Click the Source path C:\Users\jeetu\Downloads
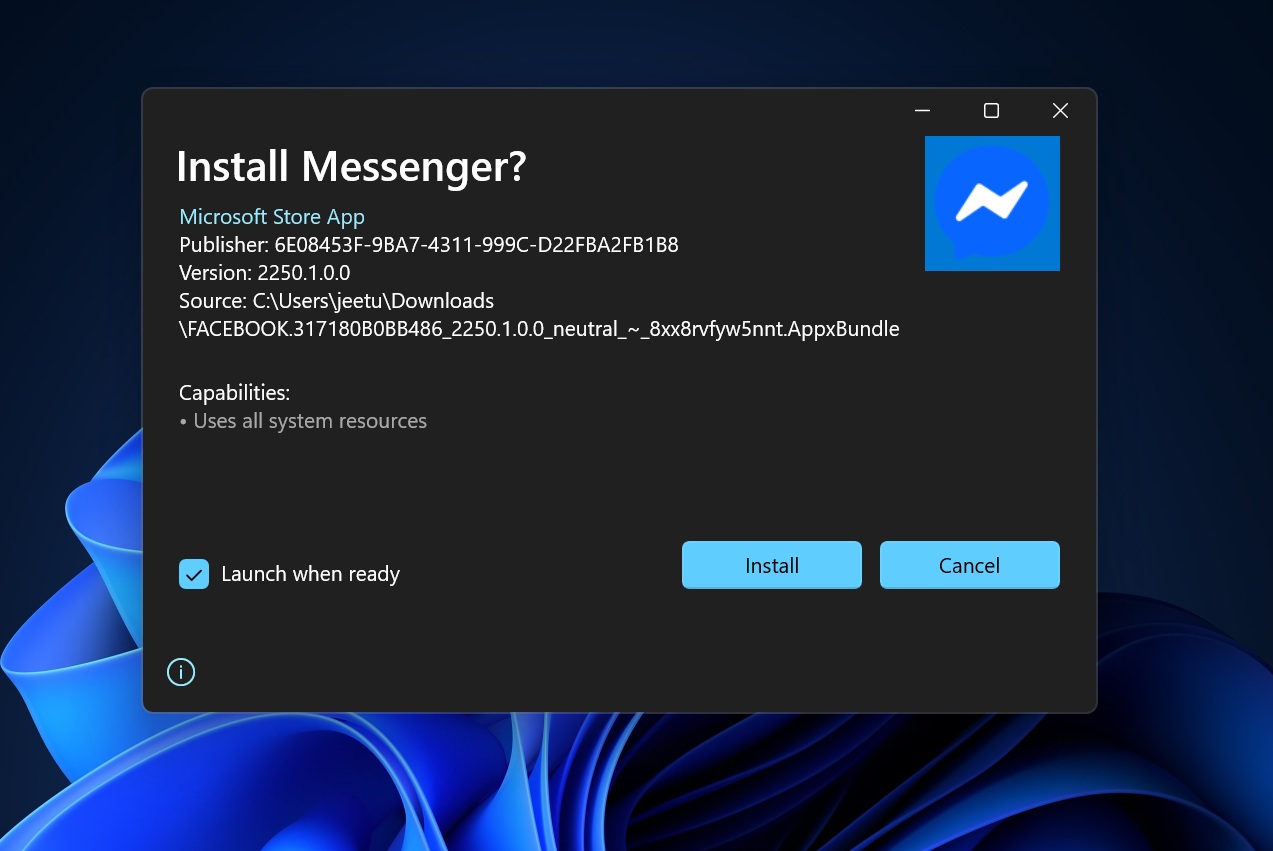 click(336, 301)
